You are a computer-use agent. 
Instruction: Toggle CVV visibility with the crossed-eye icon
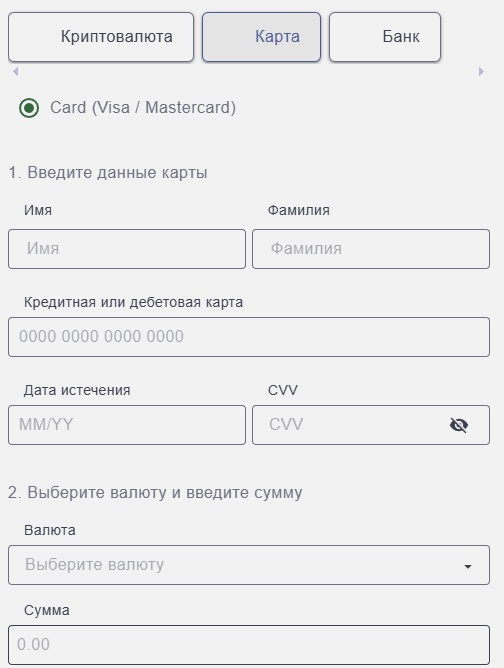pyautogui.click(x=459, y=425)
